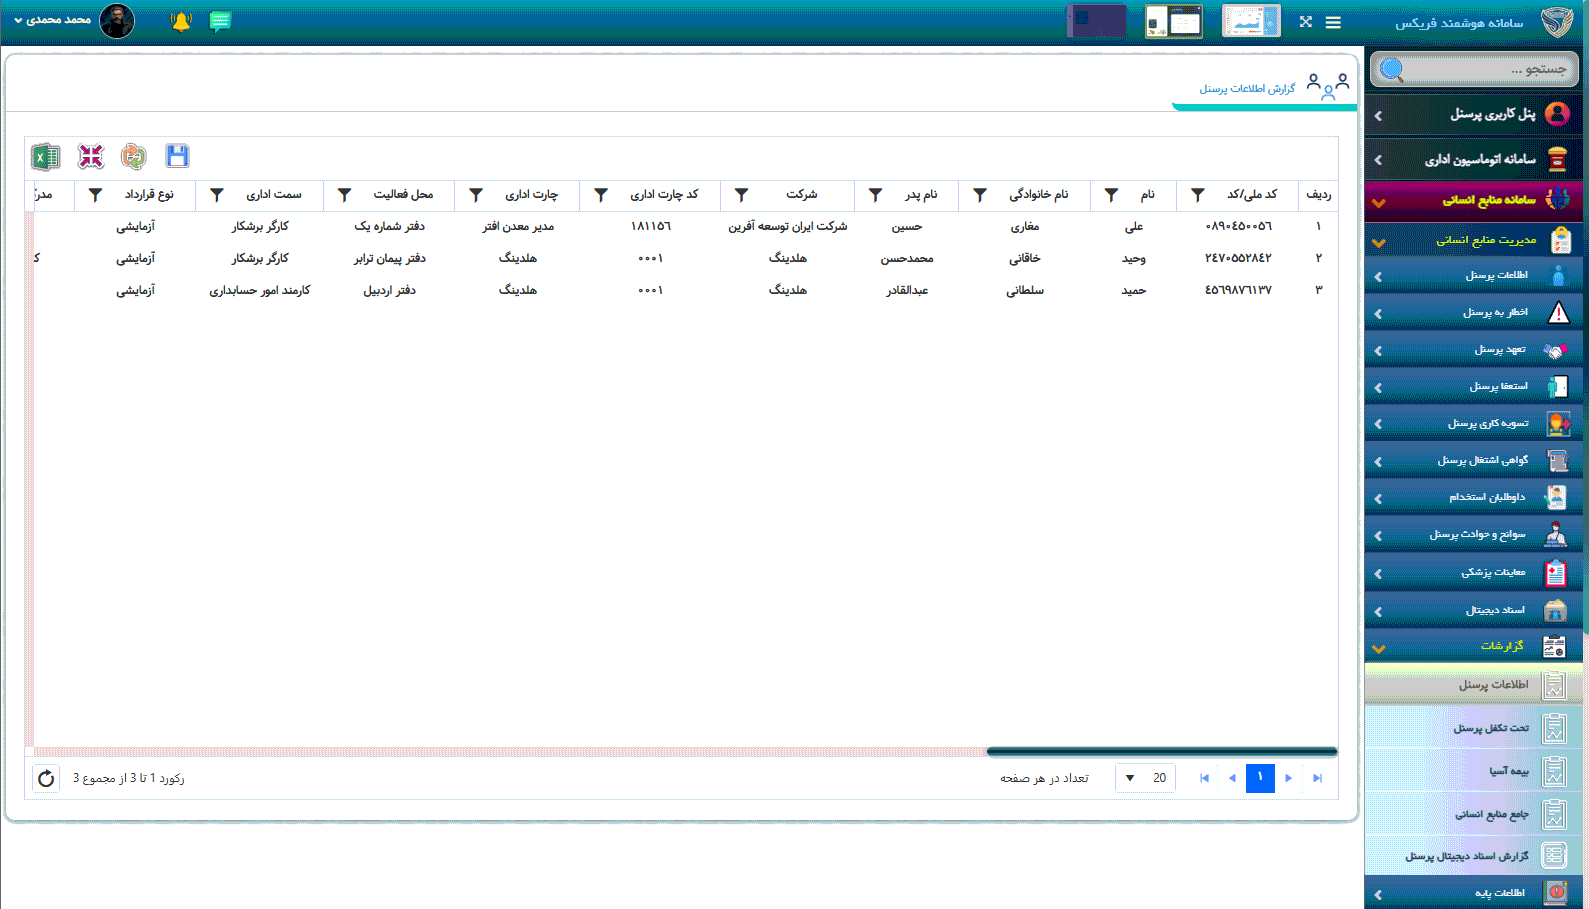Click the fullscreen expand arrows icon
The height and width of the screenshot is (909, 1589).
click(1305, 22)
